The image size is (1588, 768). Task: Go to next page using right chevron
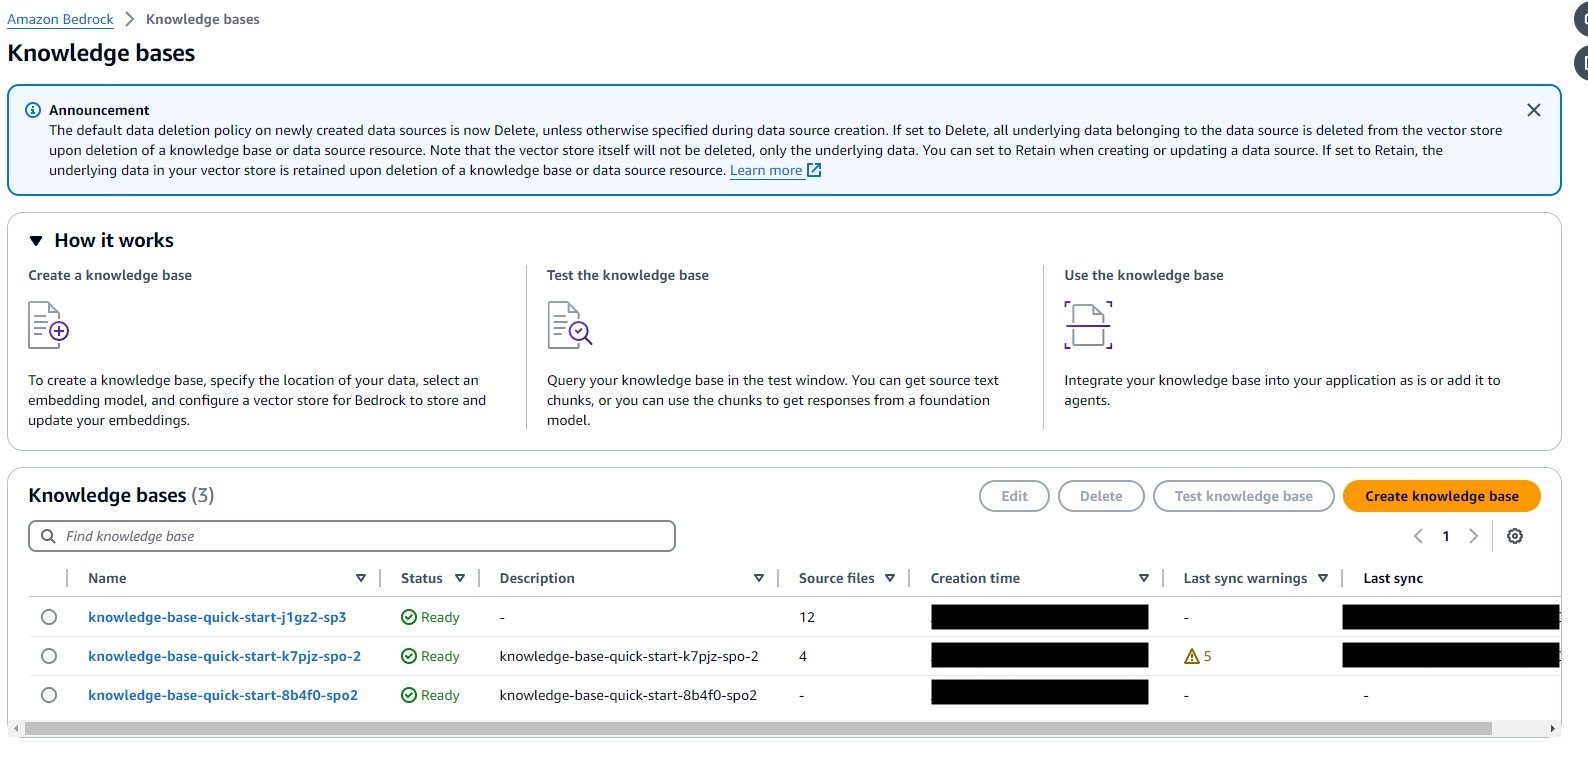(x=1473, y=536)
